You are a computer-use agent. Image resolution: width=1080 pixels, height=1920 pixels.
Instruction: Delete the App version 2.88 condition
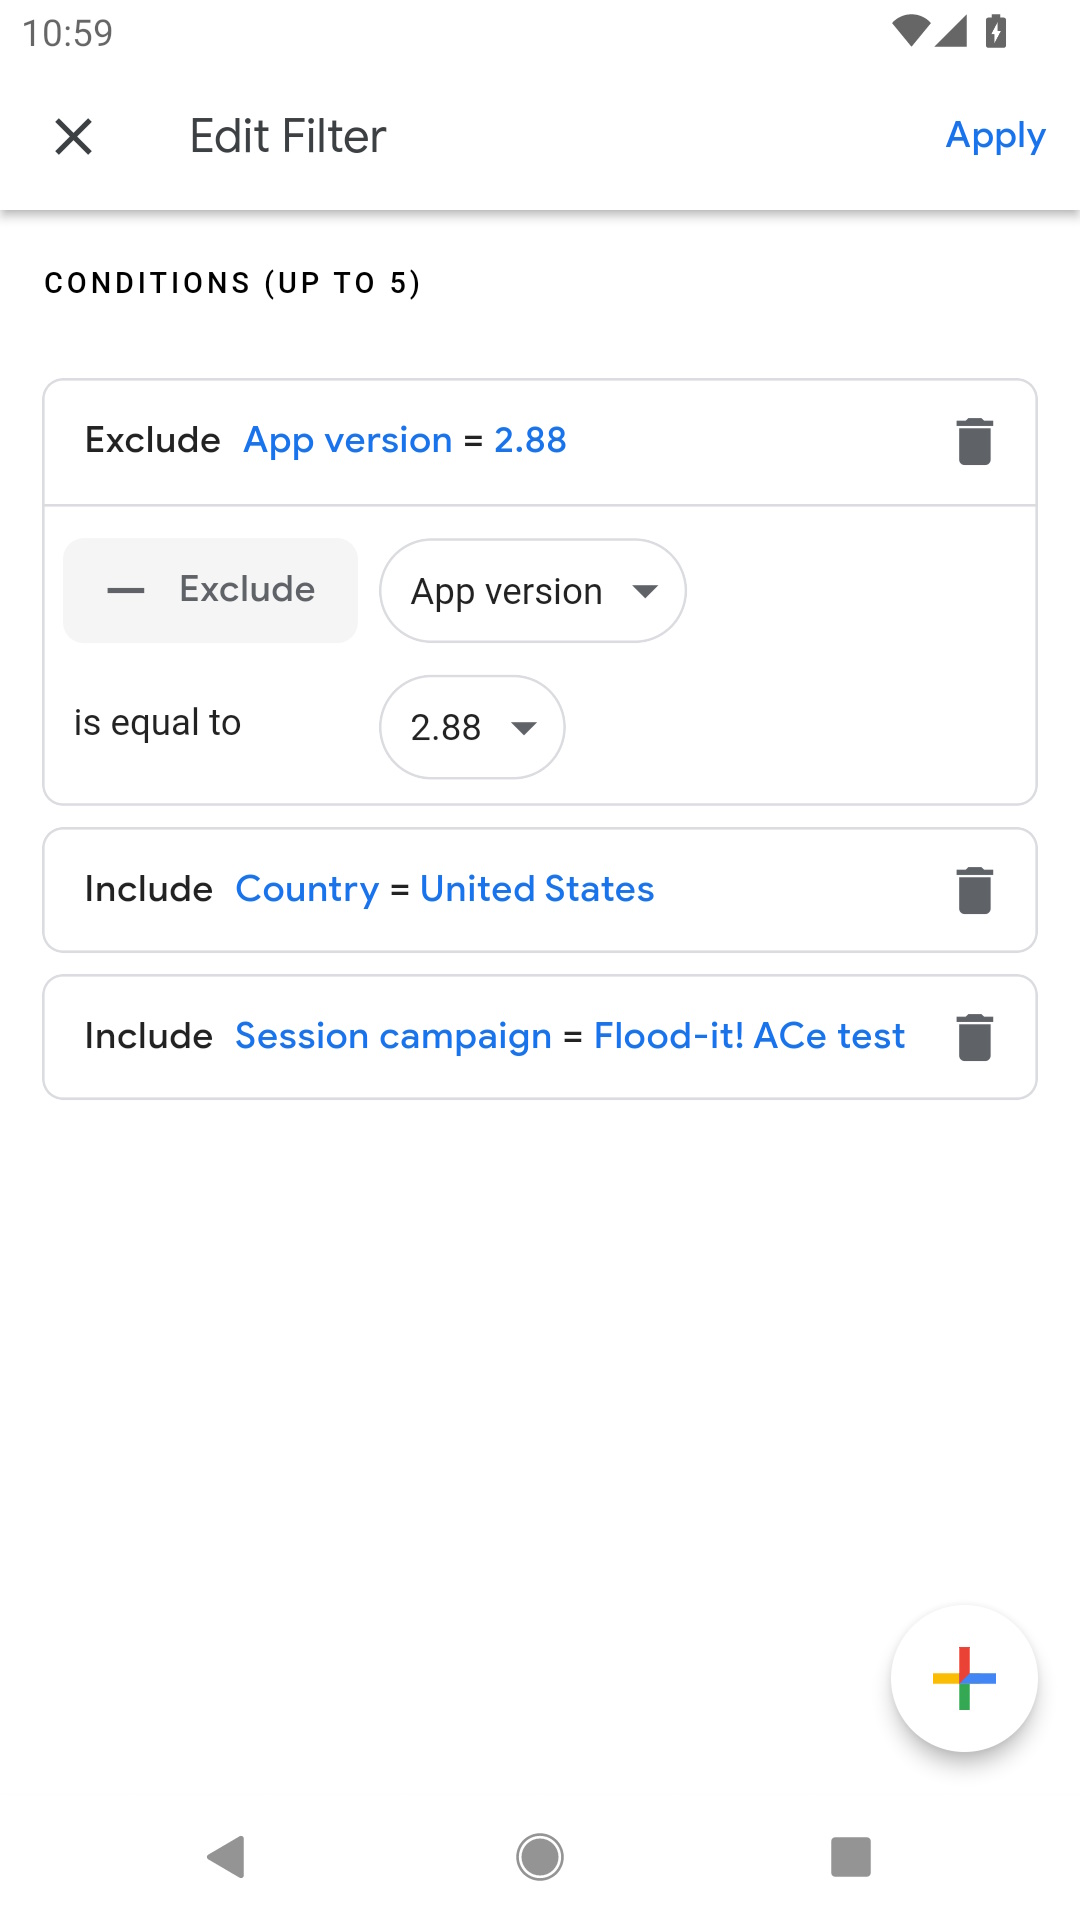(974, 441)
